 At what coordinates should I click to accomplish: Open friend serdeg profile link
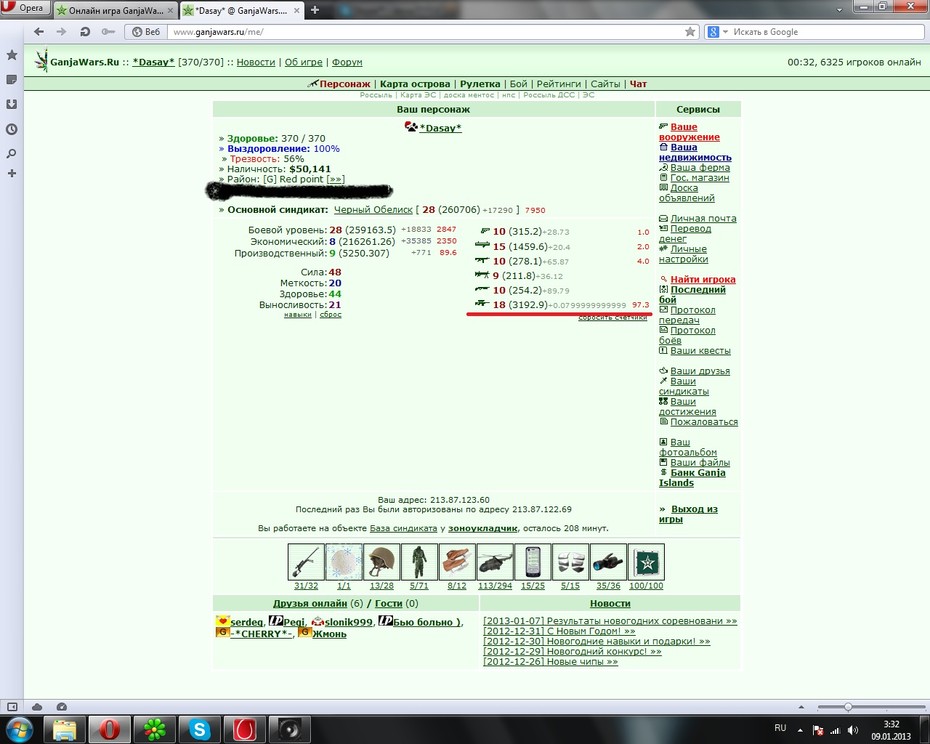pyautogui.click(x=246, y=622)
